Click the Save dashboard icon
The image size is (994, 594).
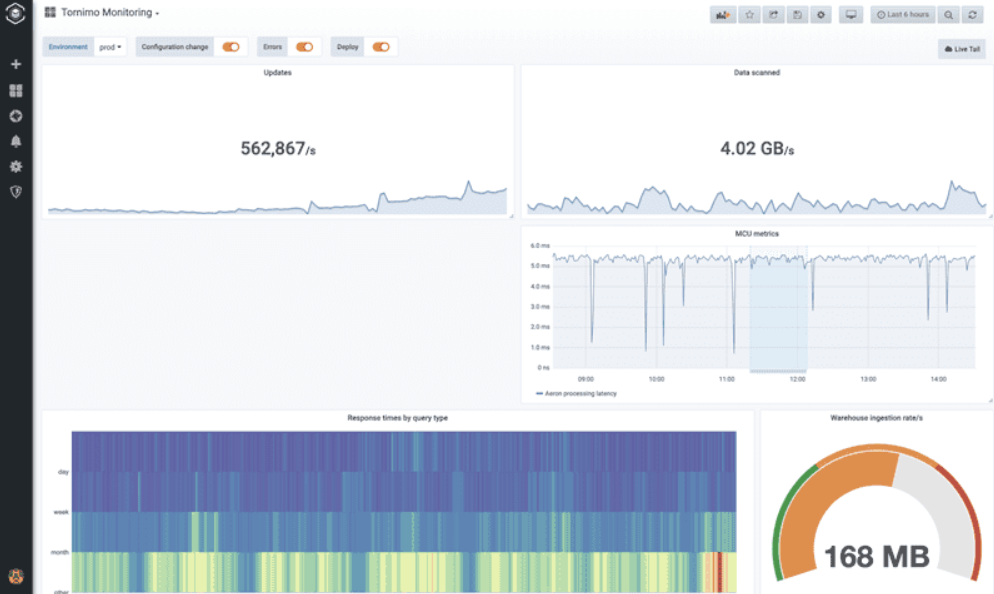pos(797,15)
